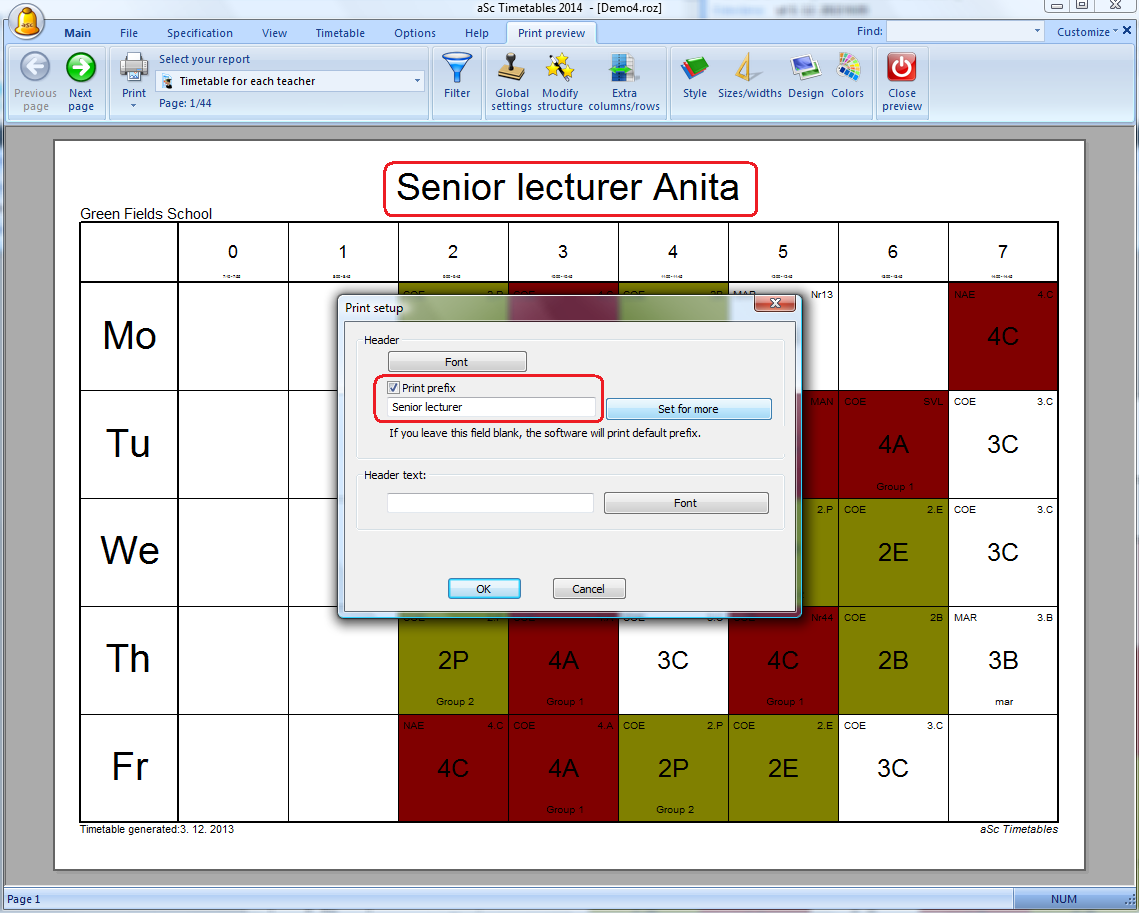The image size is (1139, 913).
Task: Expand the Select your report dropdown
Action: click(x=417, y=81)
